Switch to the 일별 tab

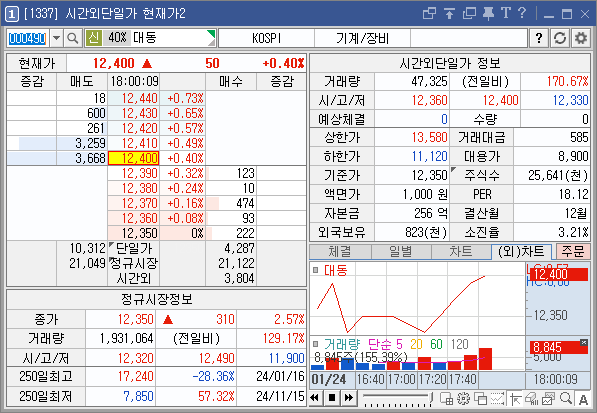[x=401, y=252]
